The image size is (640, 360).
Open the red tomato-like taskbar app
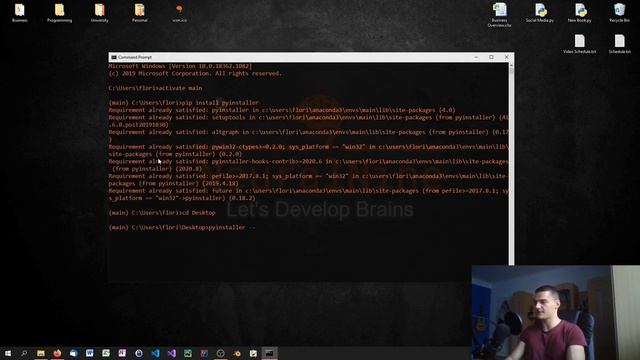pos(57,353)
